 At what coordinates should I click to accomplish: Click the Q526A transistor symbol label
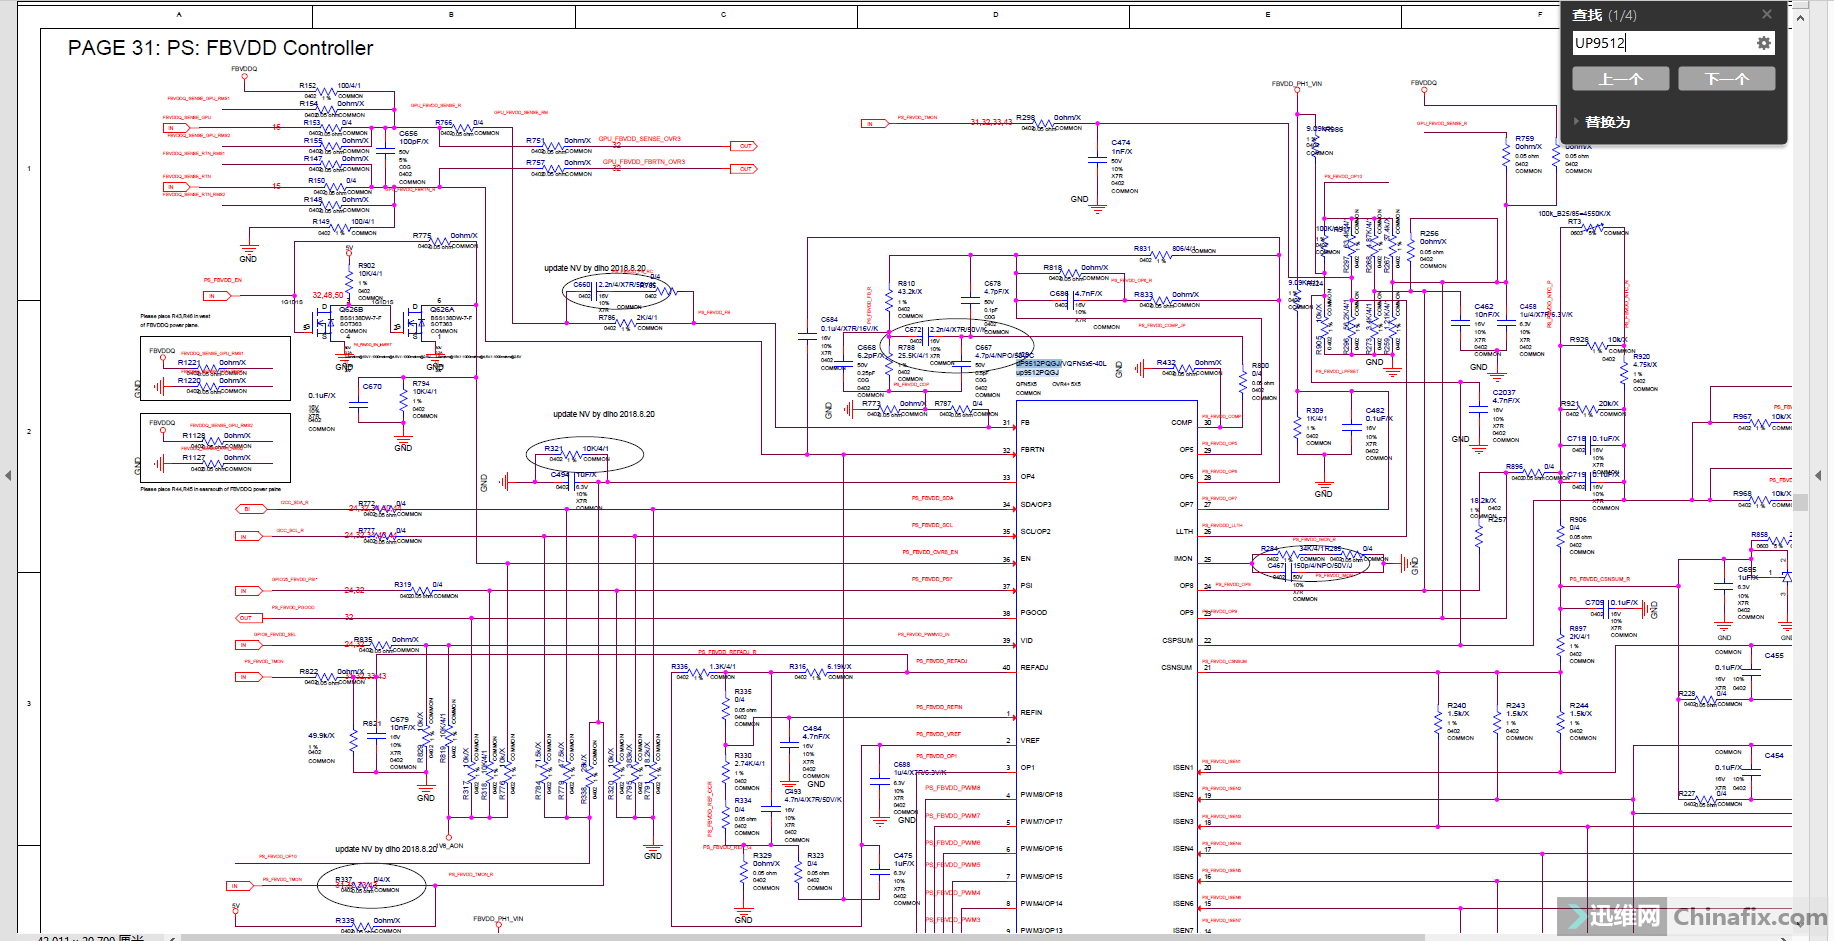(441, 310)
